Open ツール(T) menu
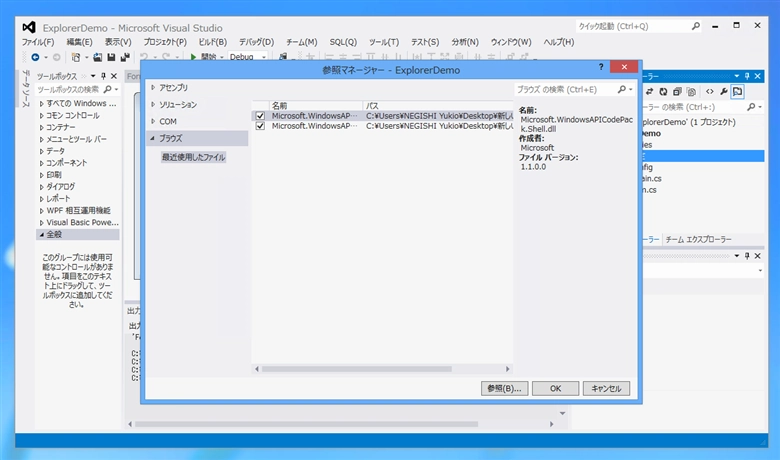This screenshot has width=780, height=460. pyautogui.click(x=384, y=42)
